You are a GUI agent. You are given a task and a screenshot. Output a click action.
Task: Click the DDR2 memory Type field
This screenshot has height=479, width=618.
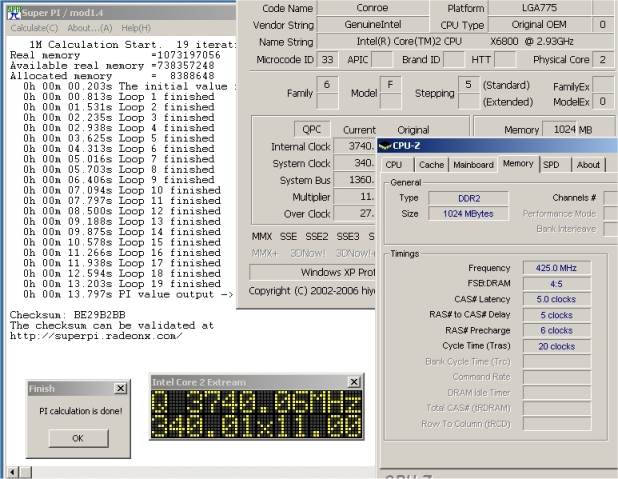click(x=469, y=198)
